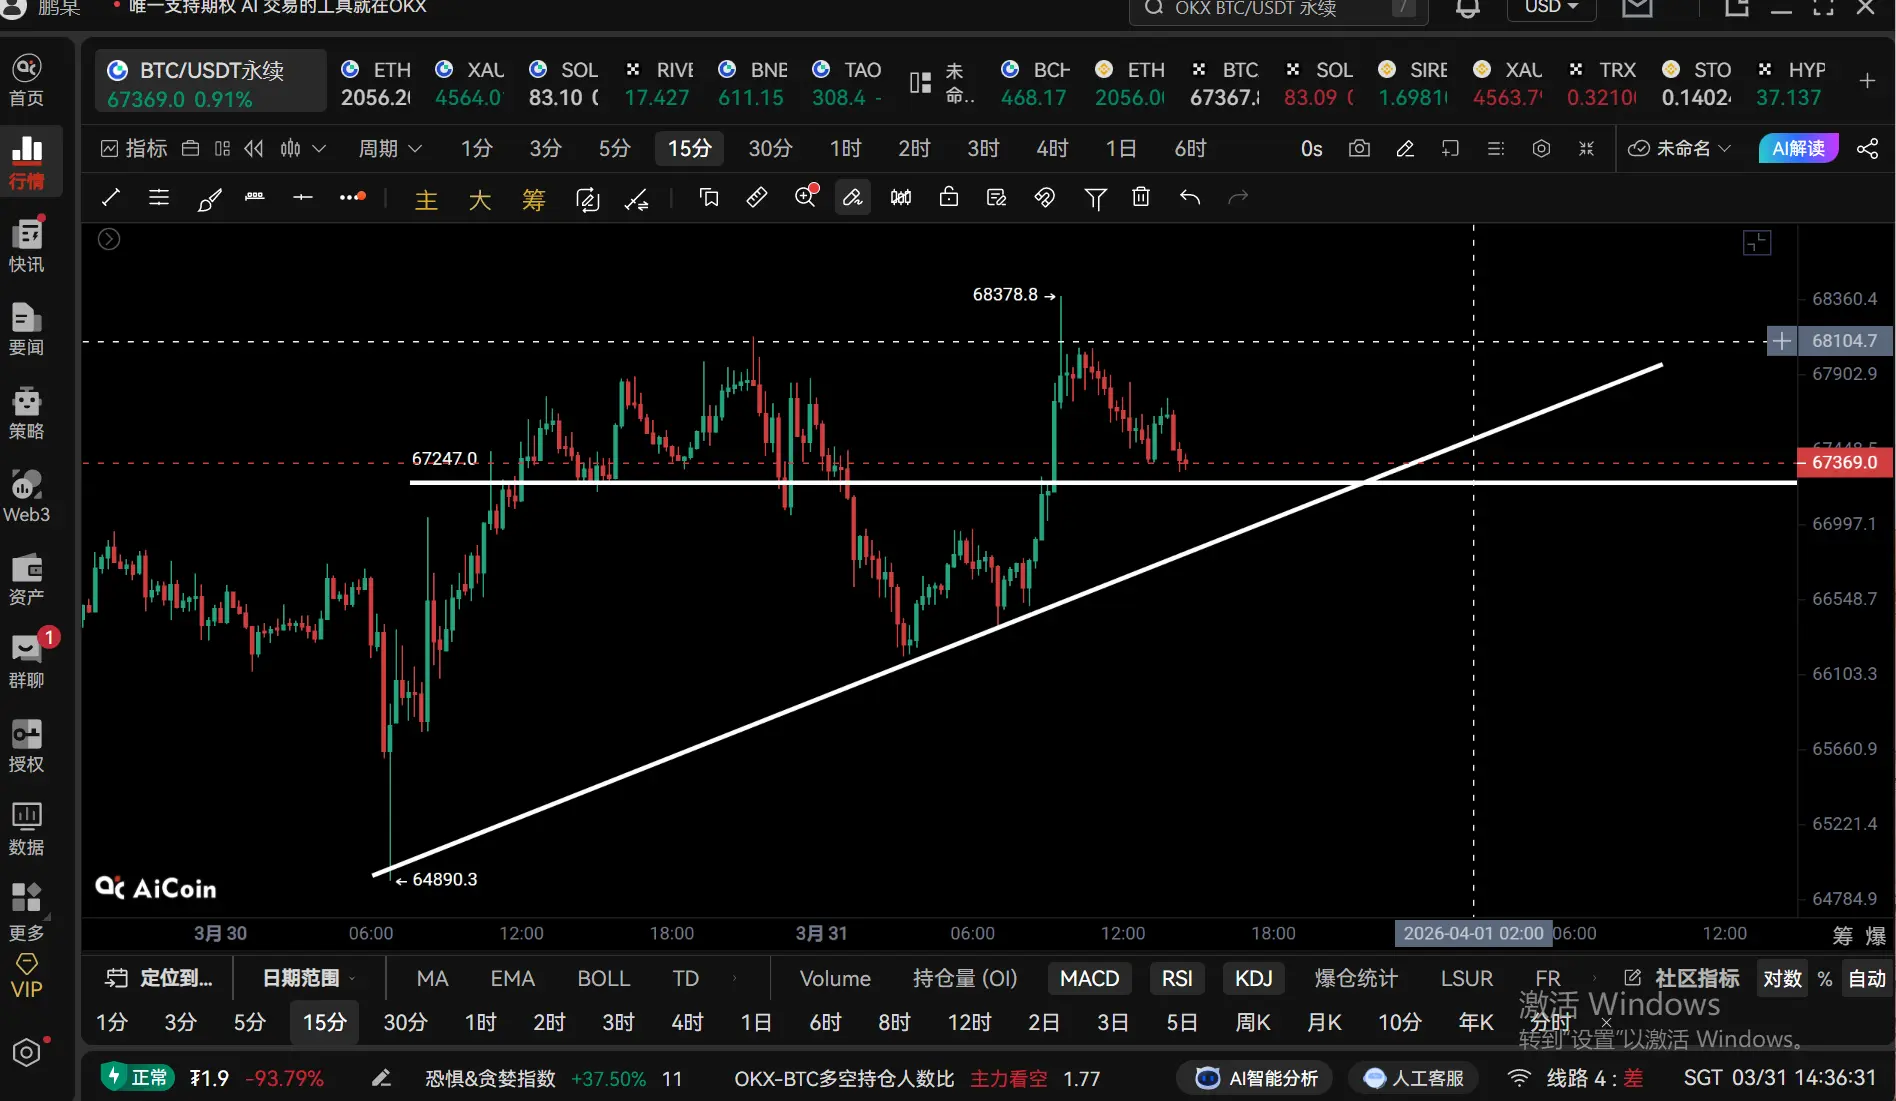
Task: Enable the EMA indicator
Action: pos(513,979)
